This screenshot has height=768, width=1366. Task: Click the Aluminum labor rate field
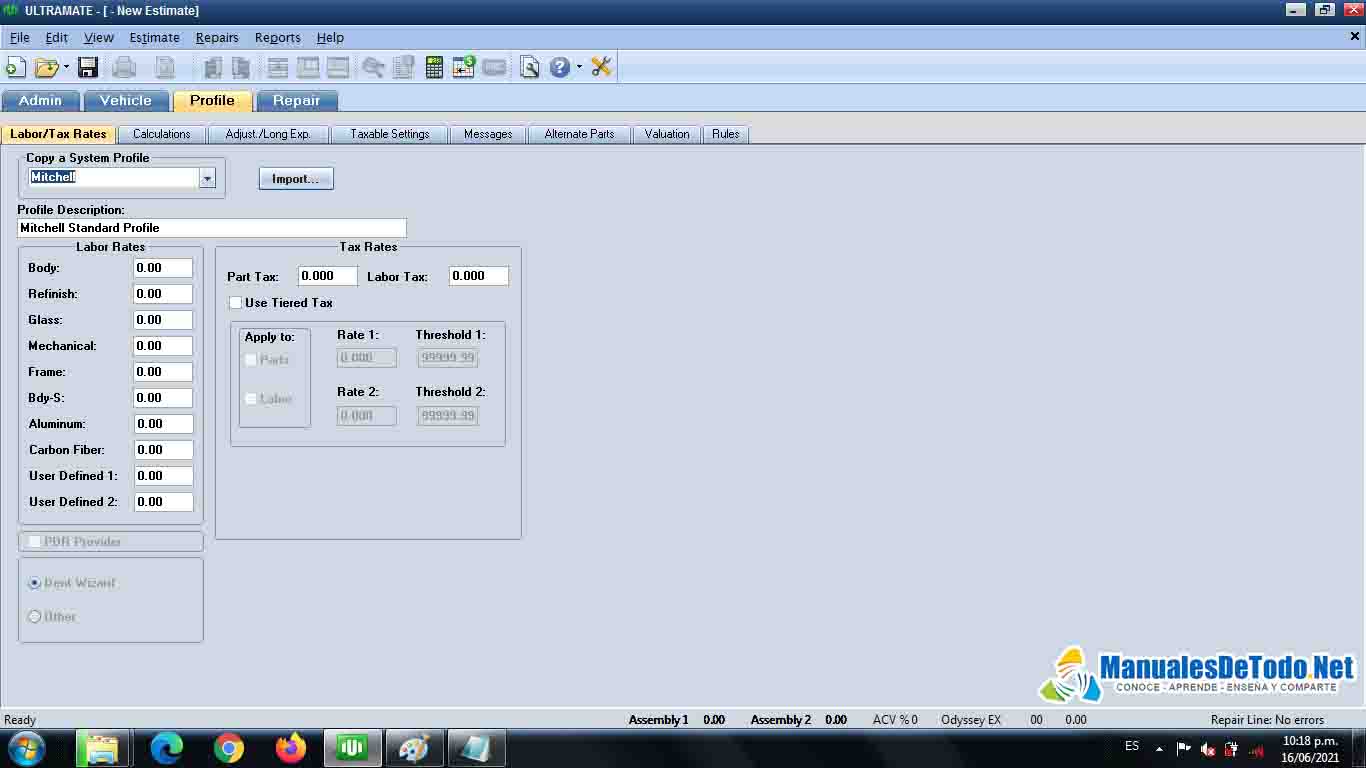163,424
